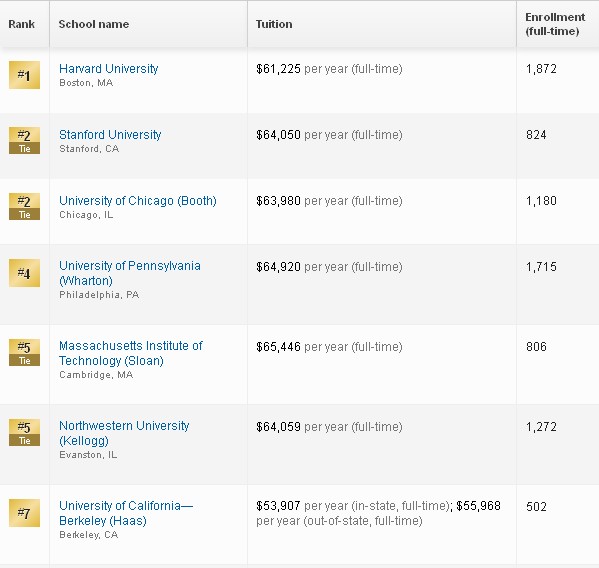This screenshot has height=568, width=599.
Task: Open University of Pennsylvania (Wharton) link
Action: click(130, 273)
